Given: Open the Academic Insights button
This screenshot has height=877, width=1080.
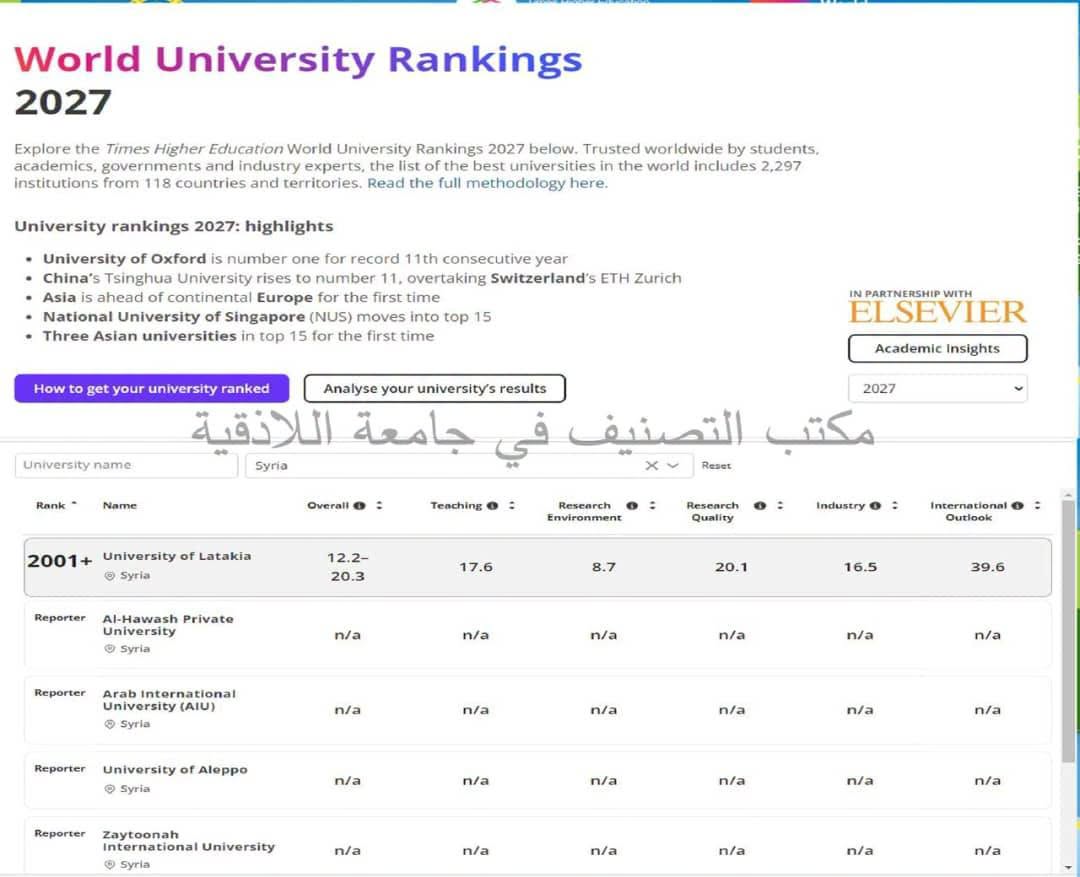Looking at the screenshot, I should pos(937,349).
